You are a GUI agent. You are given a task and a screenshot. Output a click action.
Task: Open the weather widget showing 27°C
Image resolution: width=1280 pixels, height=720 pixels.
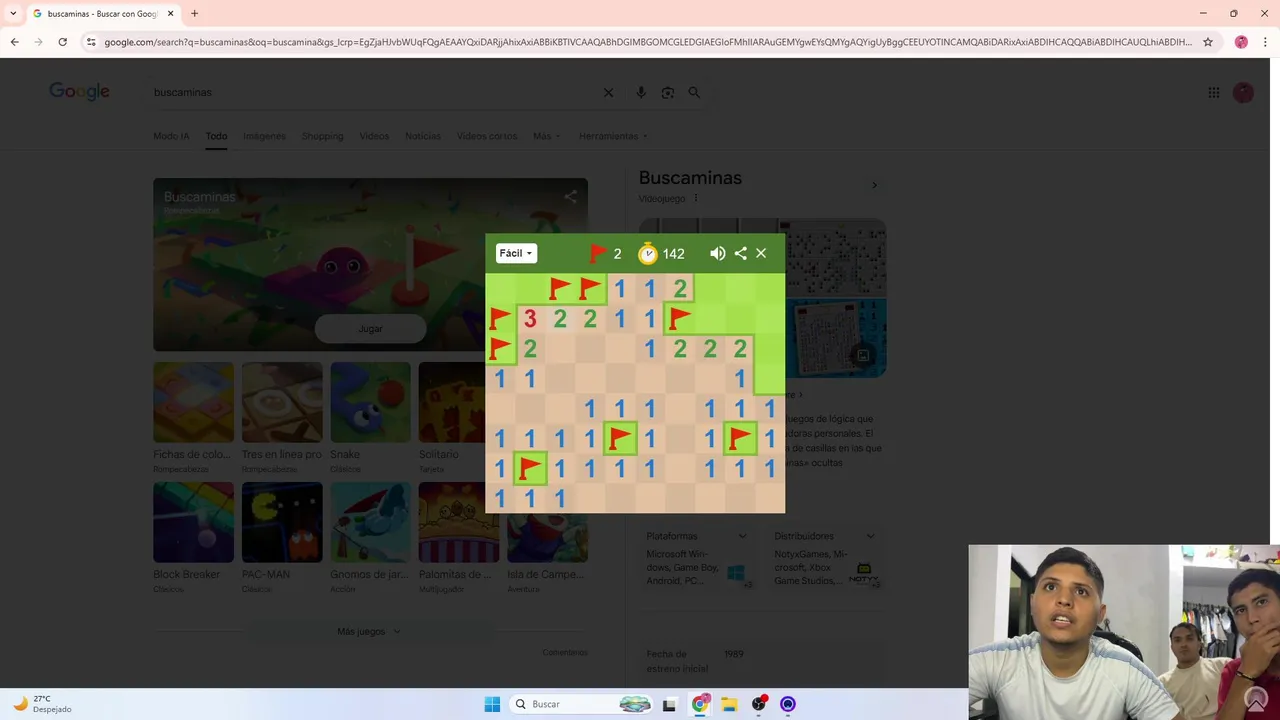(42, 704)
